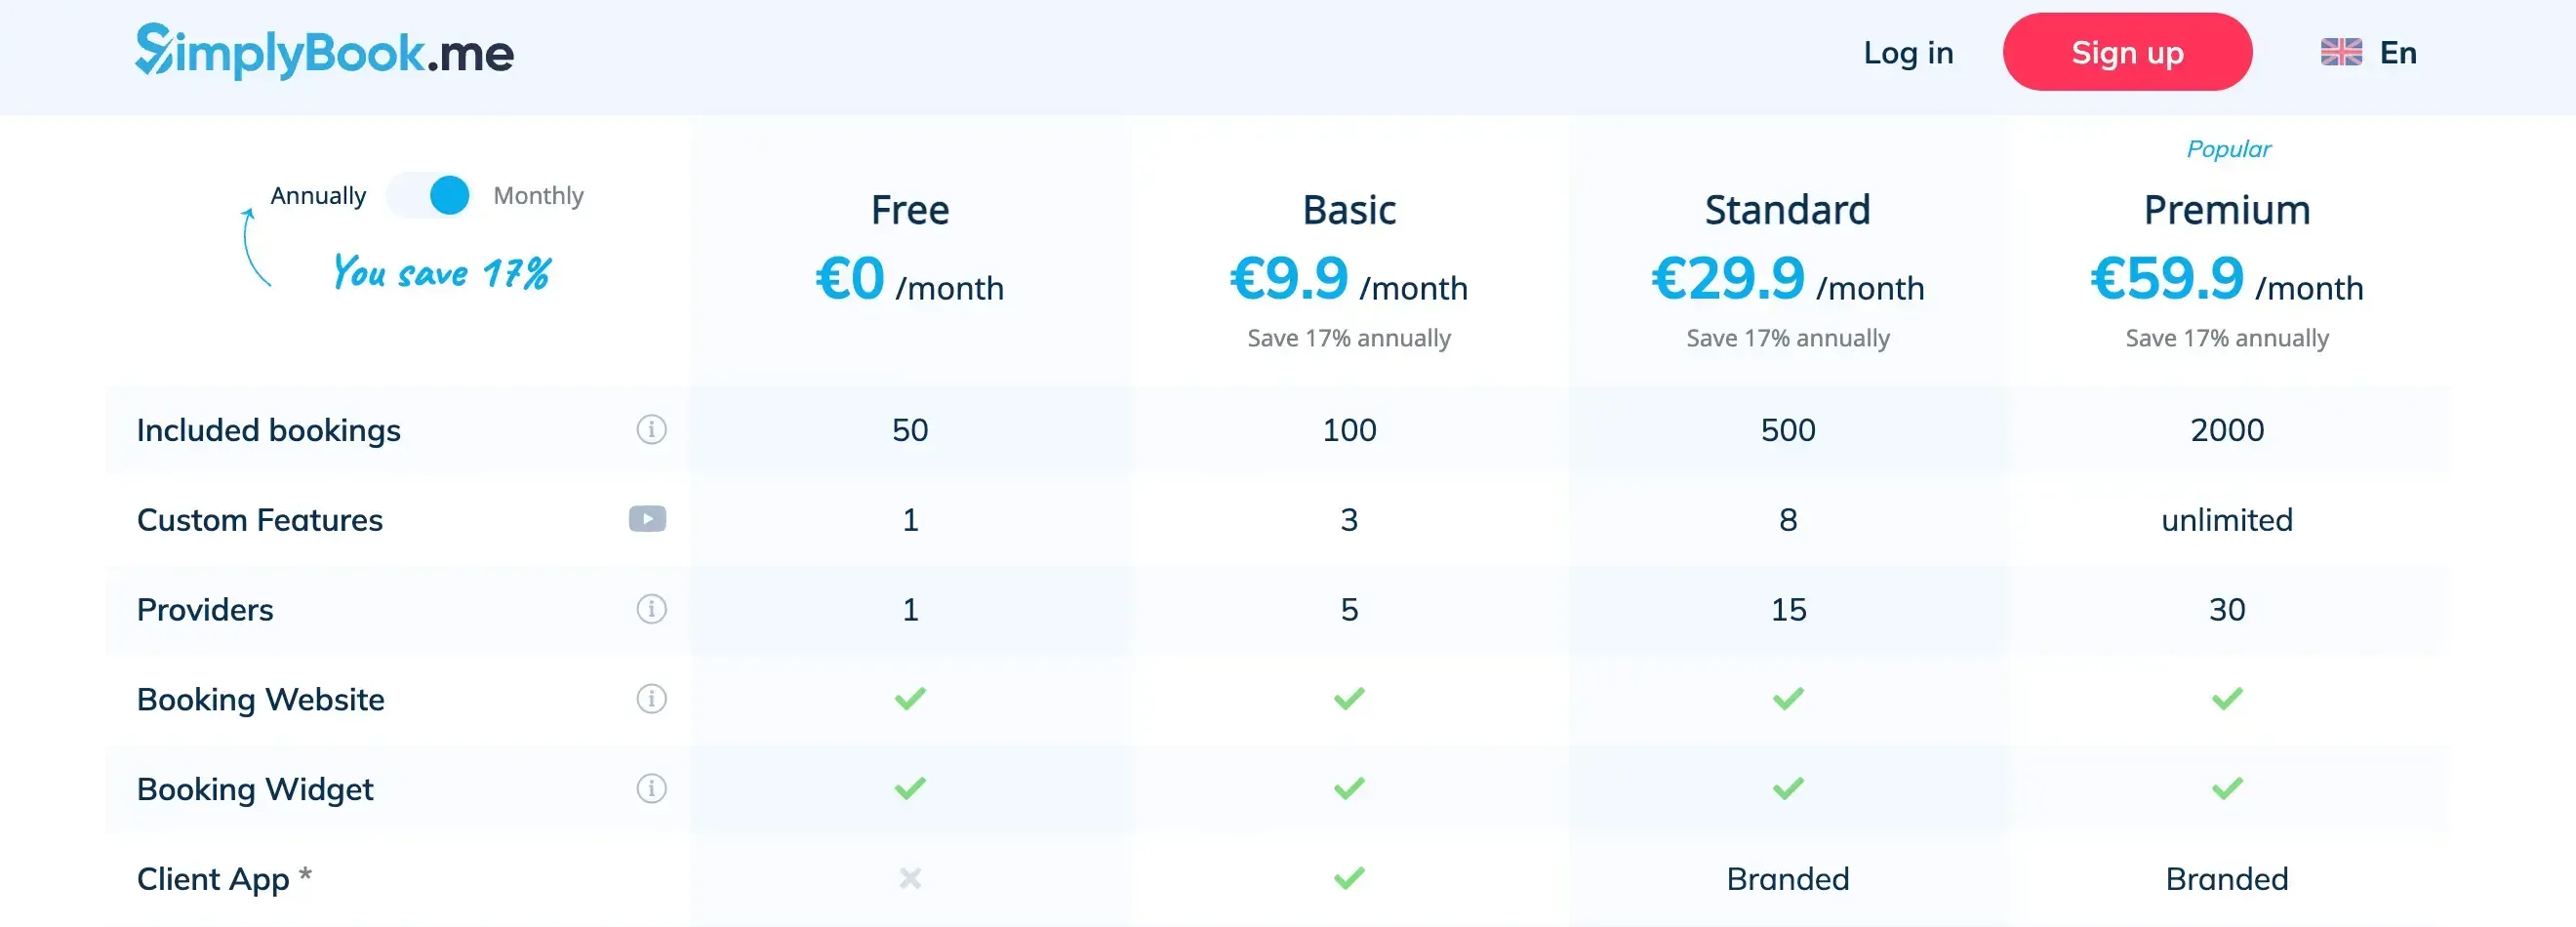The image size is (2576, 927).
Task: Click the X mark under Free Client App
Action: tap(909, 879)
